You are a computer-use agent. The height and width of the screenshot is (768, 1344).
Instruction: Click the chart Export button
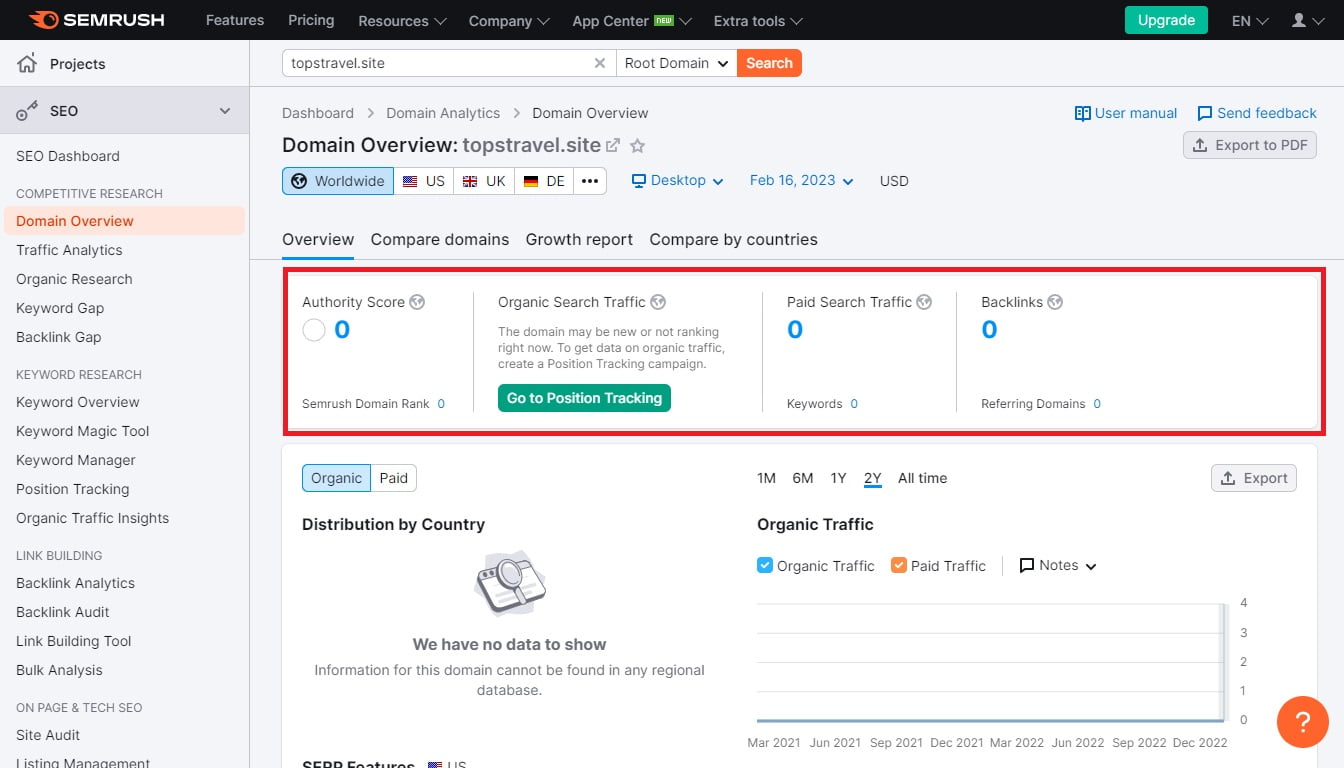1254,478
